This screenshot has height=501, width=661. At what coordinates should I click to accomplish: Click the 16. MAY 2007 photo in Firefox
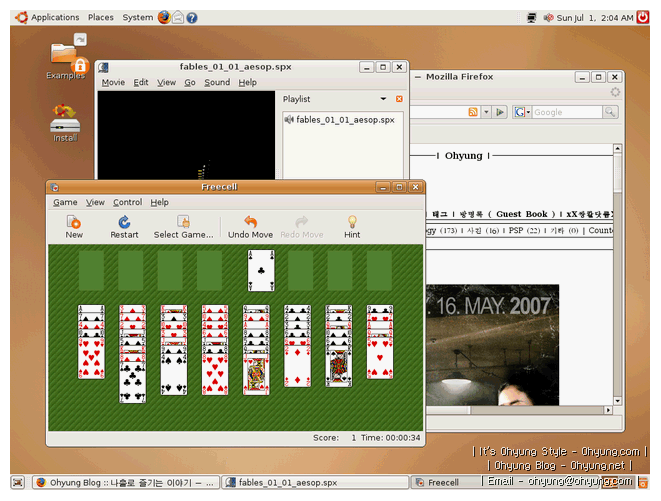coord(492,345)
